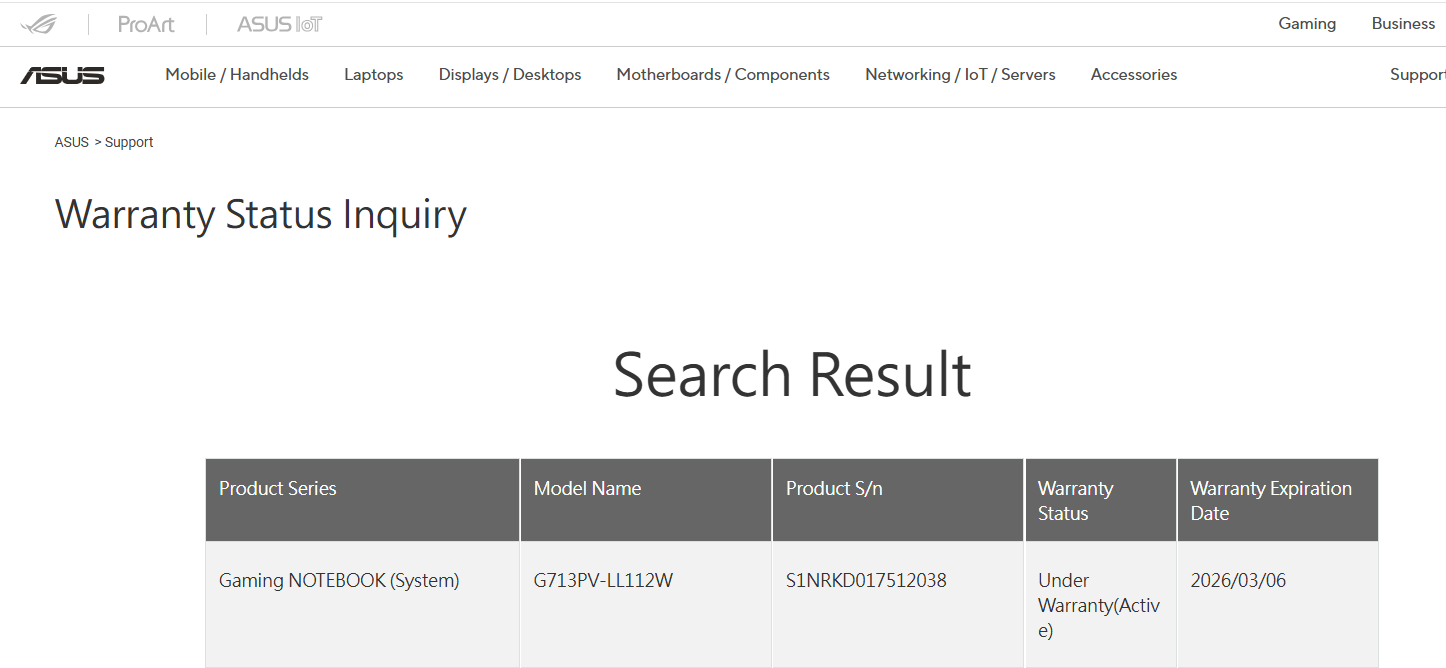Open Motherboards / Components menu
This screenshot has width=1446, height=668.
click(723, 75)
